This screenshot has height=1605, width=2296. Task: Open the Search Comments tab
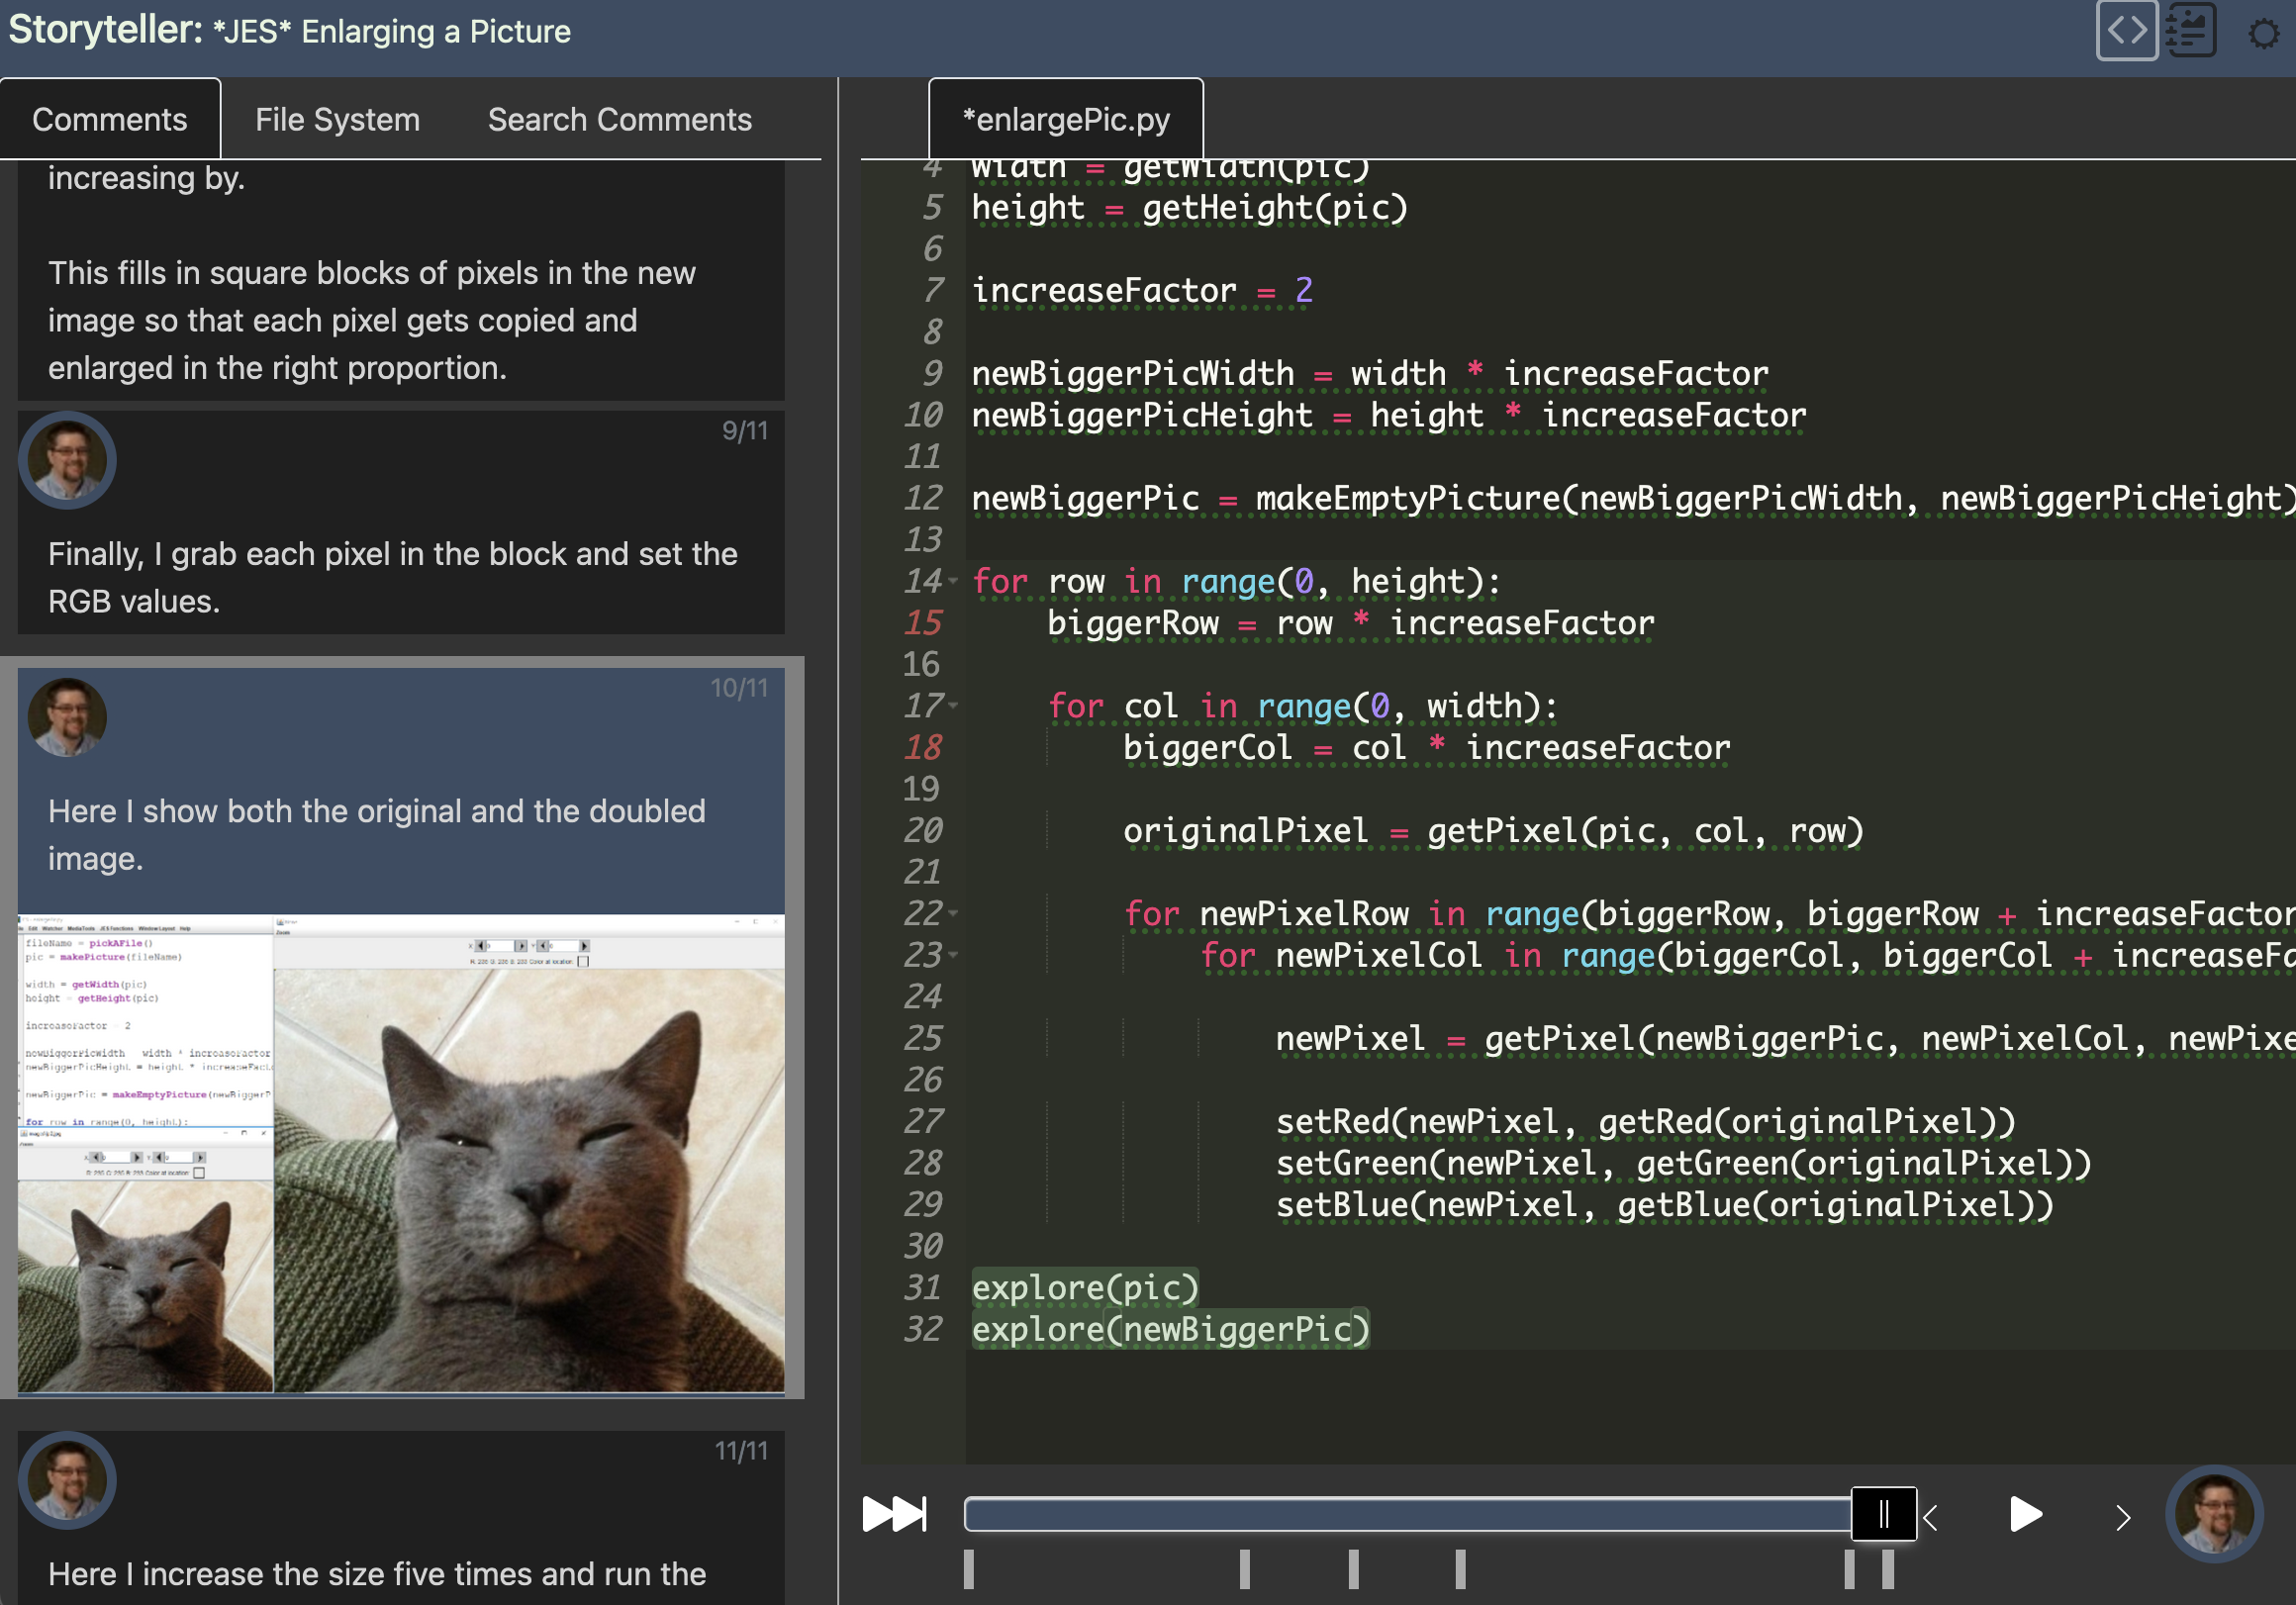tap(619, 119)
